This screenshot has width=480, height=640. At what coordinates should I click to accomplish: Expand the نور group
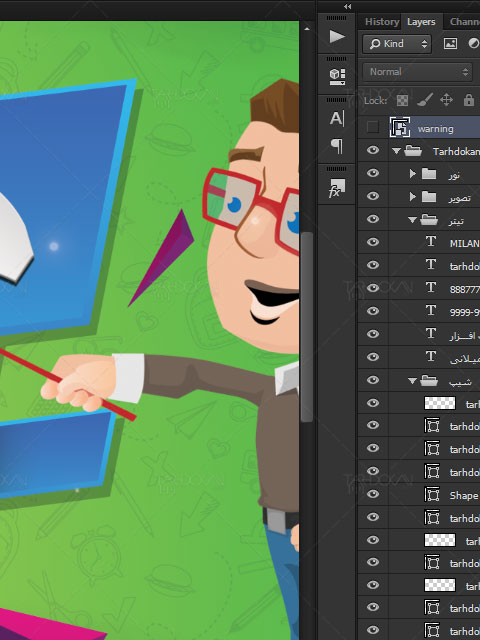(412, 174)
